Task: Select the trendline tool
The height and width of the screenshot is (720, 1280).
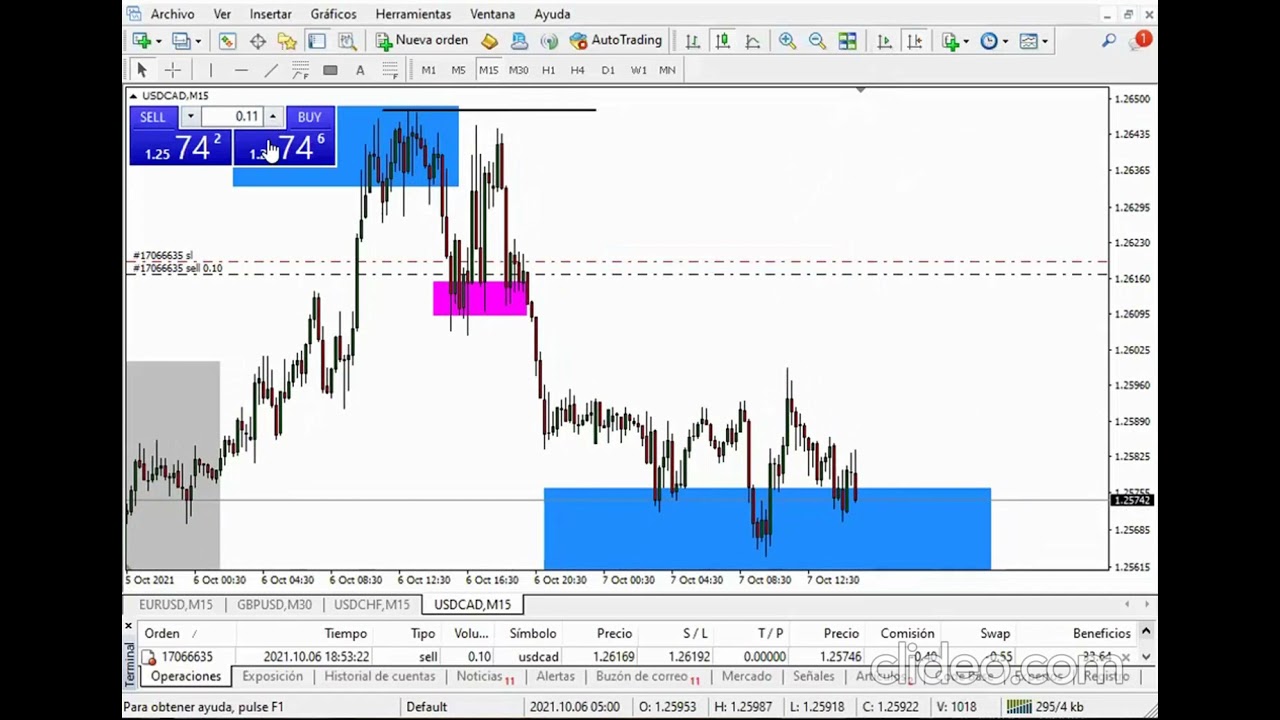Action: [270, 70]
